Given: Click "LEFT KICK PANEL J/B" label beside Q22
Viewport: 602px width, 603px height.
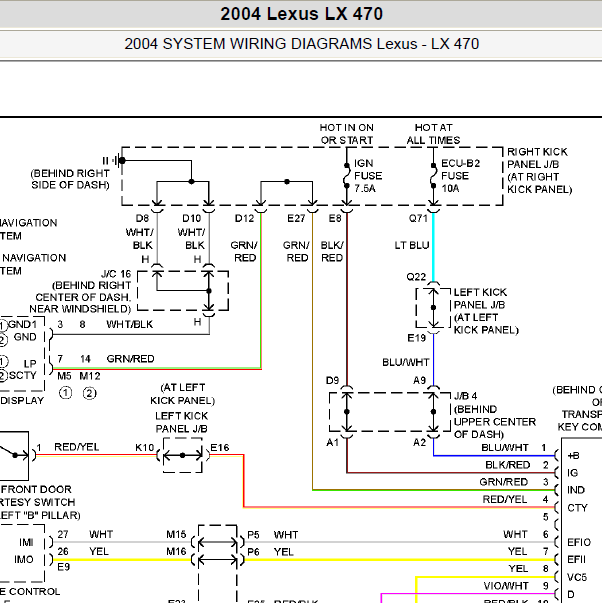Looking at the screenshot, I should tap(480, 298).
